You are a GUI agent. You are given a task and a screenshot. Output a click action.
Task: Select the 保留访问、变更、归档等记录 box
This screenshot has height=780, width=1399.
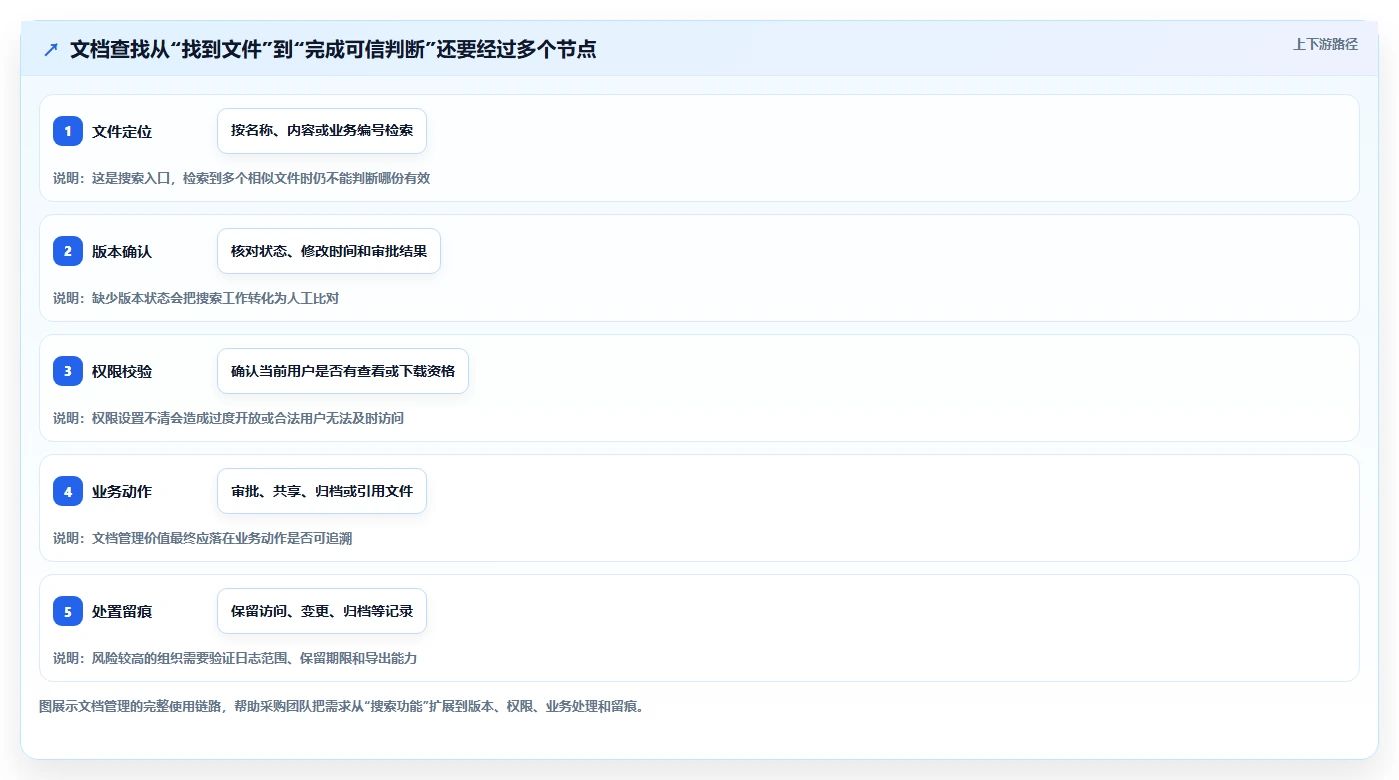tap(322, 611)
